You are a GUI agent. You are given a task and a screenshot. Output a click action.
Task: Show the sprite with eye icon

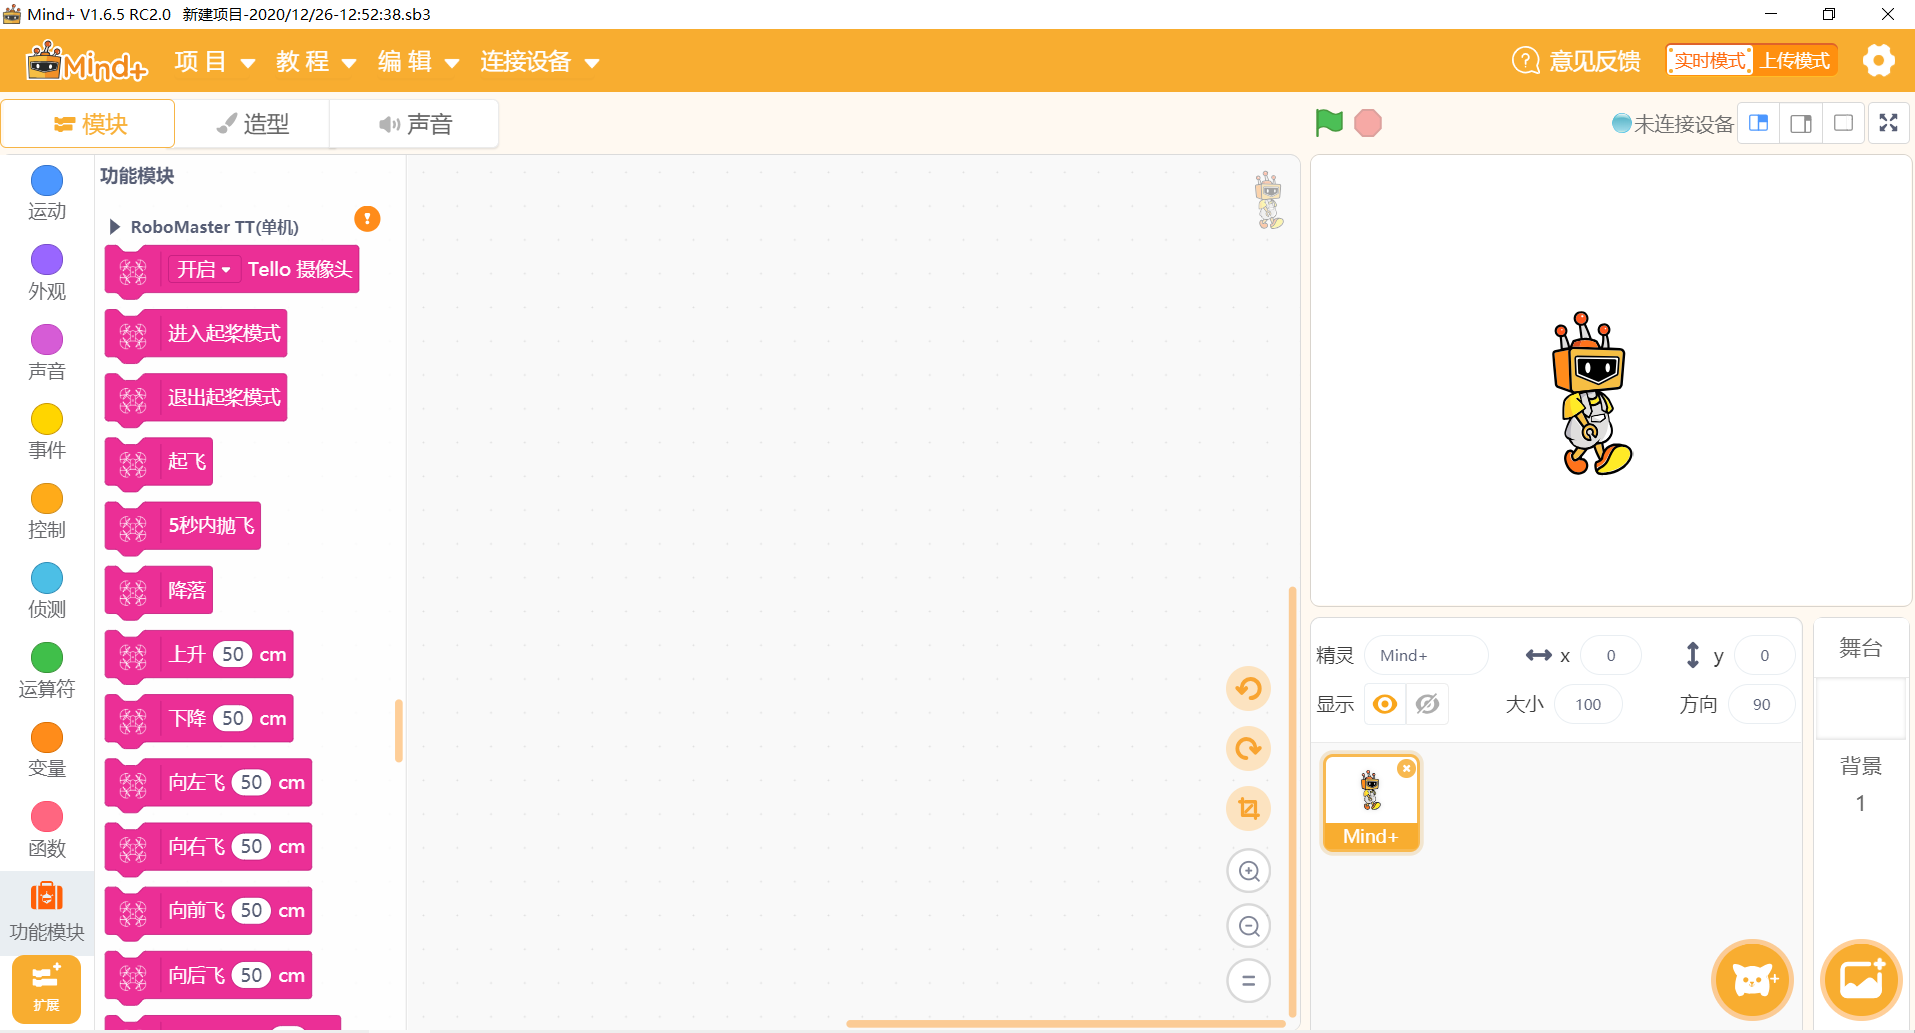(1385, 704)
